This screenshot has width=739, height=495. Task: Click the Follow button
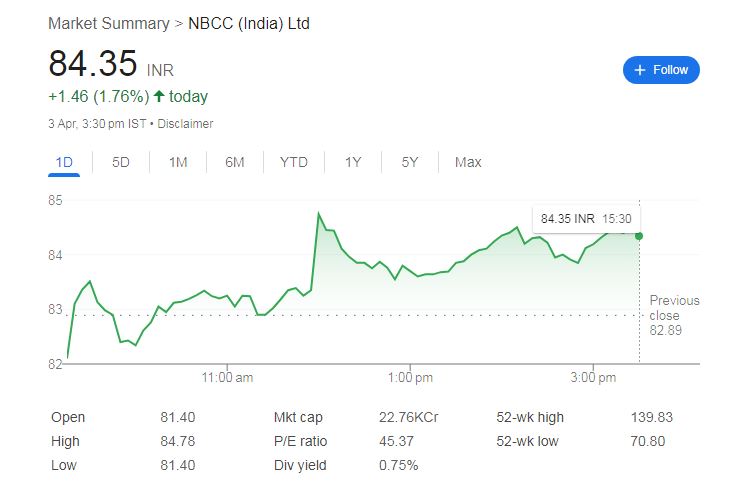[661, 70]
